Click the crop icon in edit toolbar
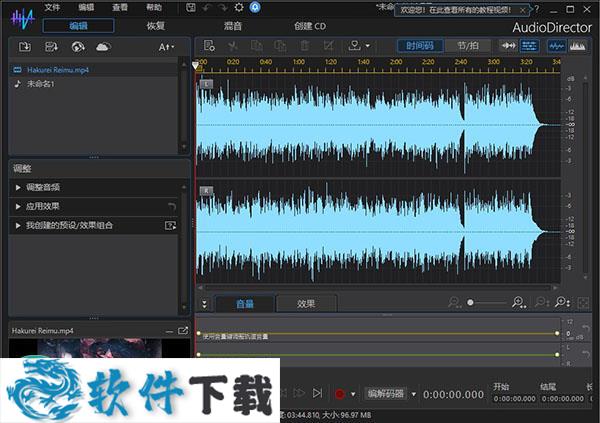Screen dimensions: 600x423 tap(328, 46)
